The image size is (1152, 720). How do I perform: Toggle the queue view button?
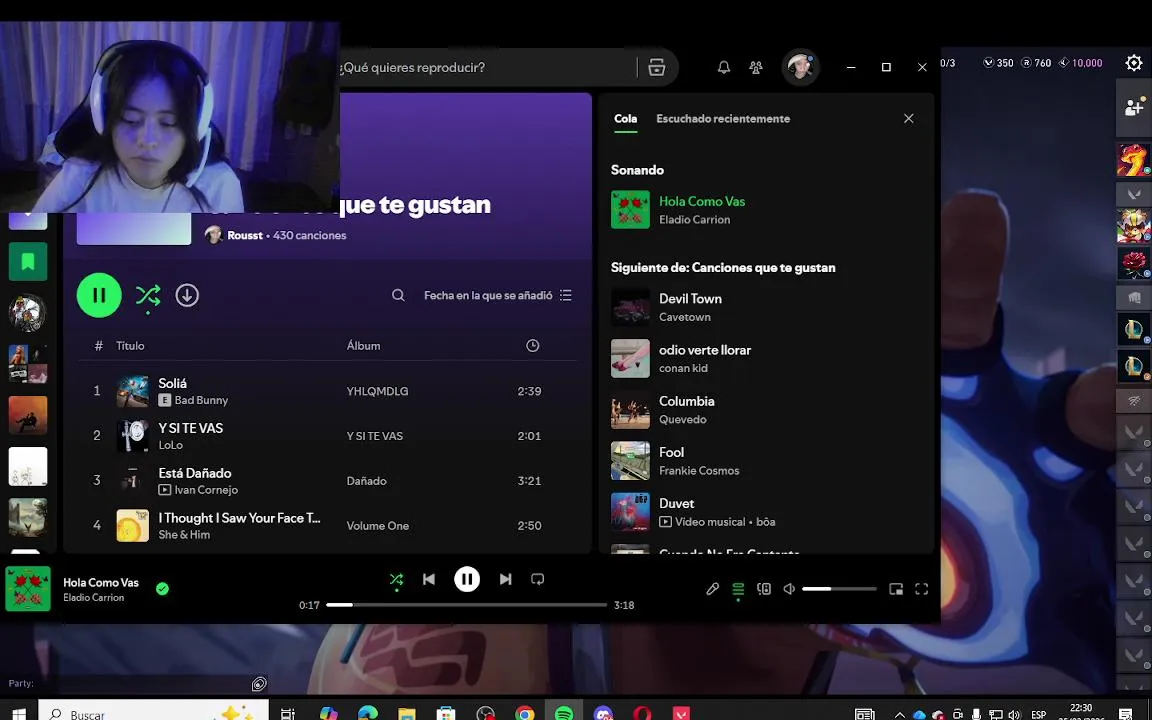pyautogui.click(x=738, y=589)
